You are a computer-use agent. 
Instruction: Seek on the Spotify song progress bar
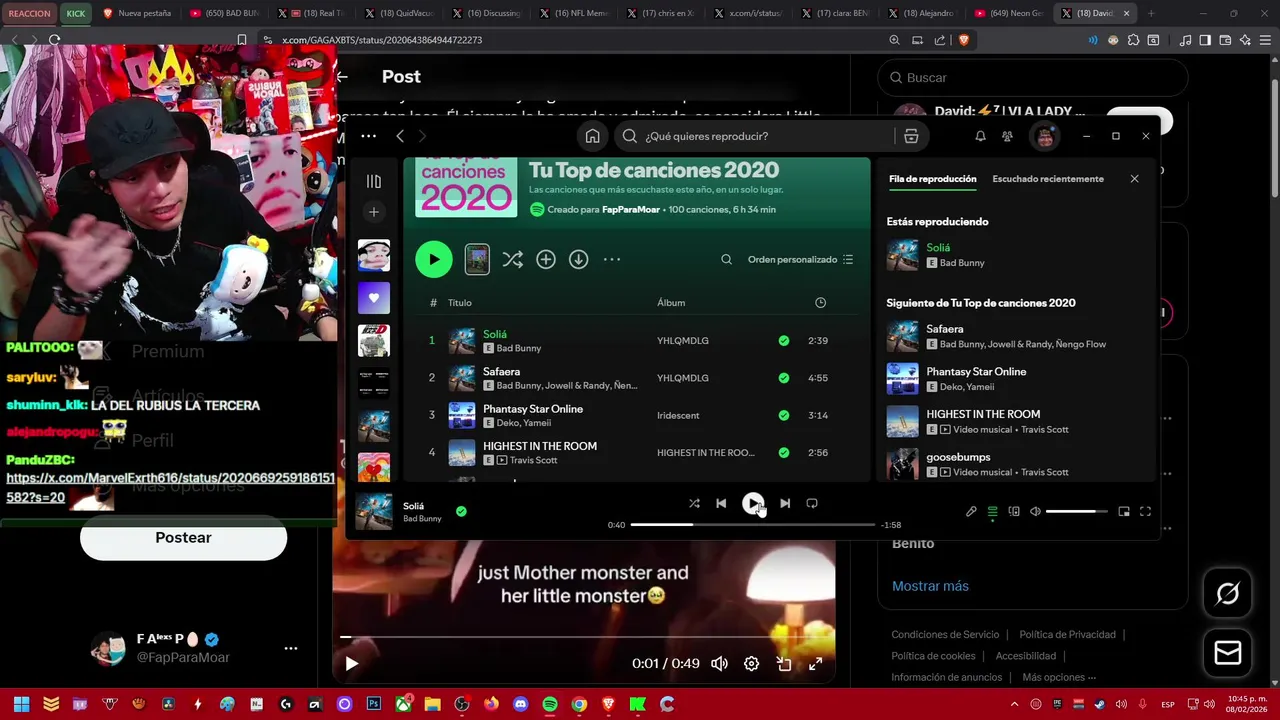(753, 524)
